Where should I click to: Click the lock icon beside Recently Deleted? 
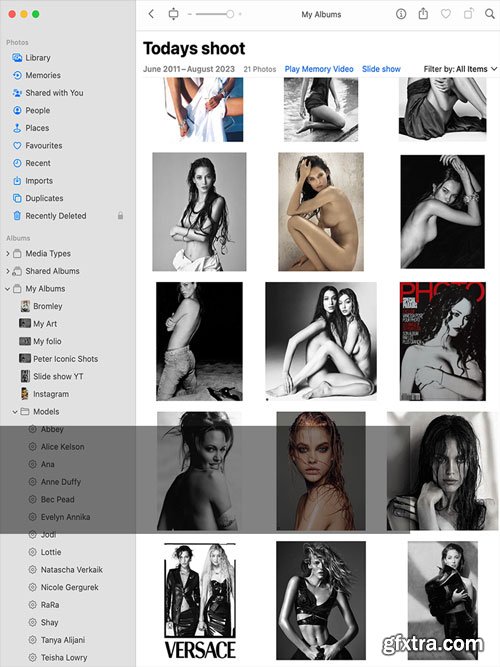(x=120, y=216)
